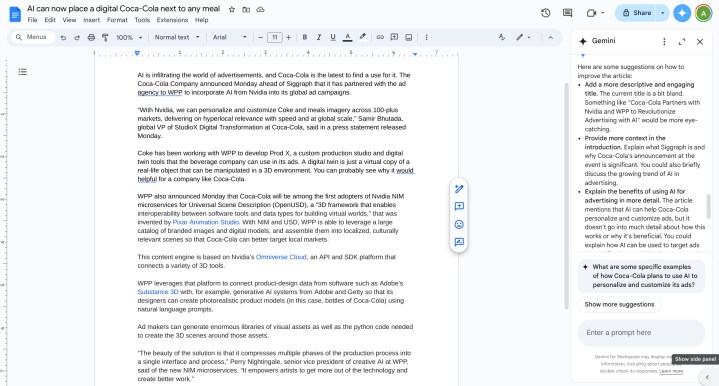Open more toolbar options
This screenshot has width=719, height=386.
coord(426,37)
